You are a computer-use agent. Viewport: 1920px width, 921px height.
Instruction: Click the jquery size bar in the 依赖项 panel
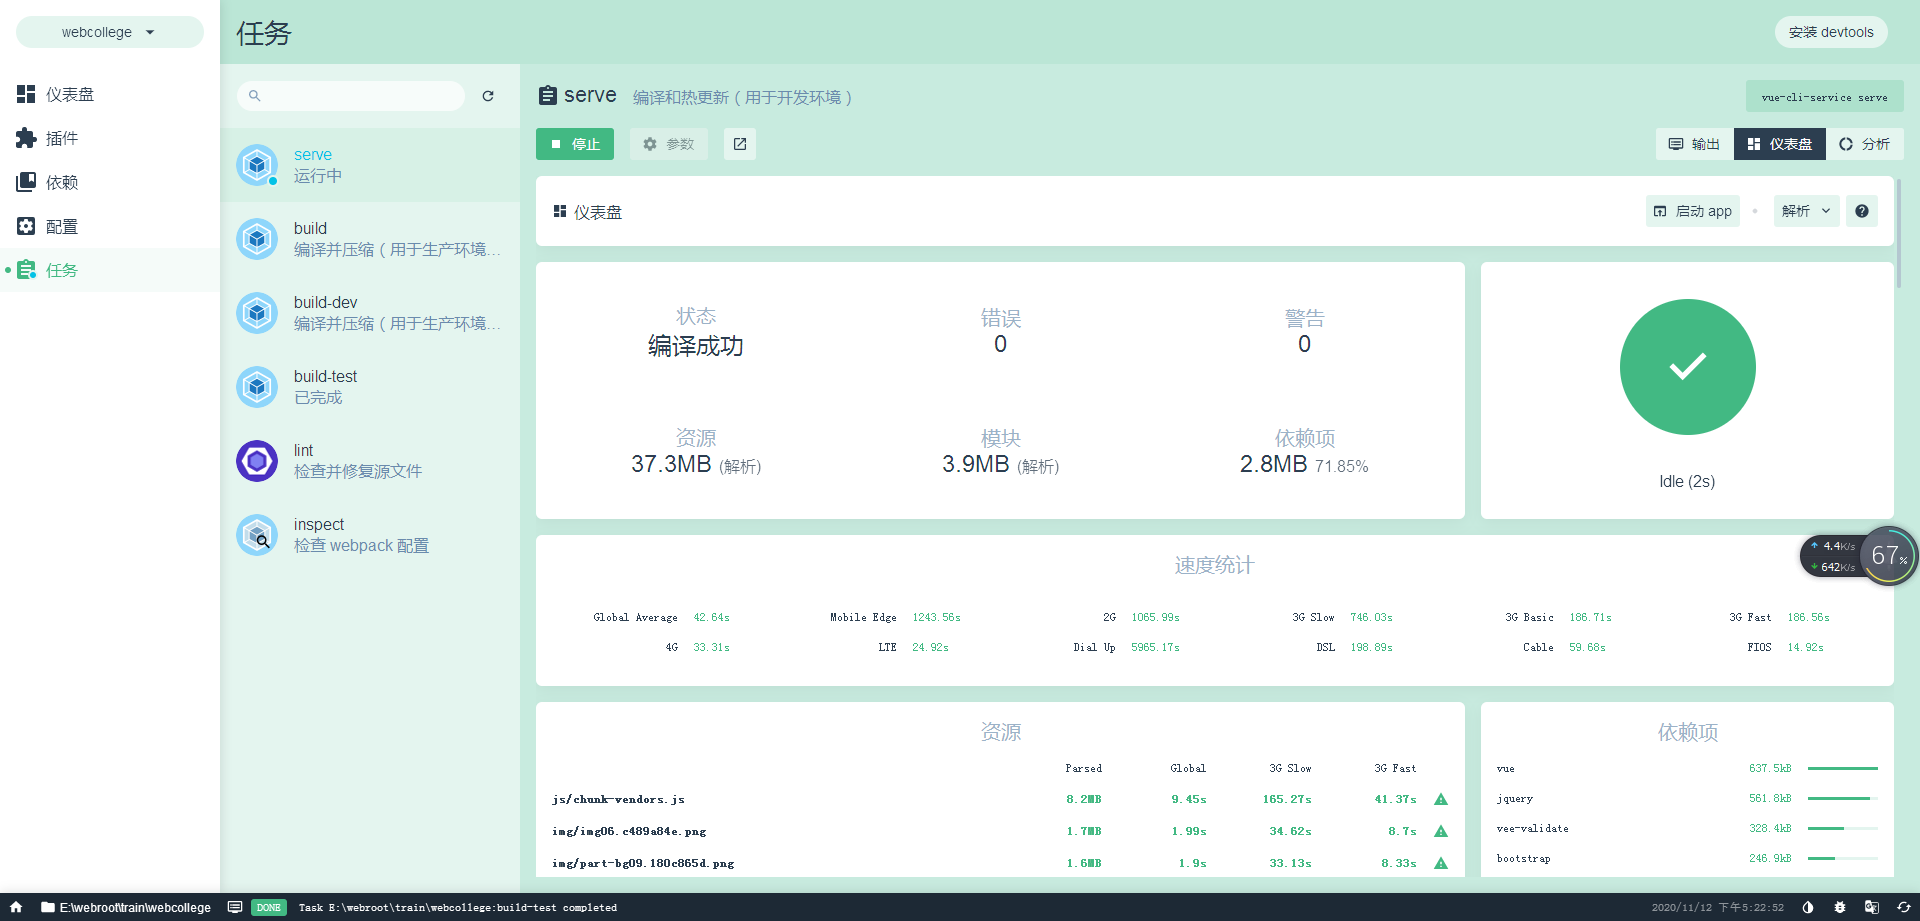click(1843, 799)
